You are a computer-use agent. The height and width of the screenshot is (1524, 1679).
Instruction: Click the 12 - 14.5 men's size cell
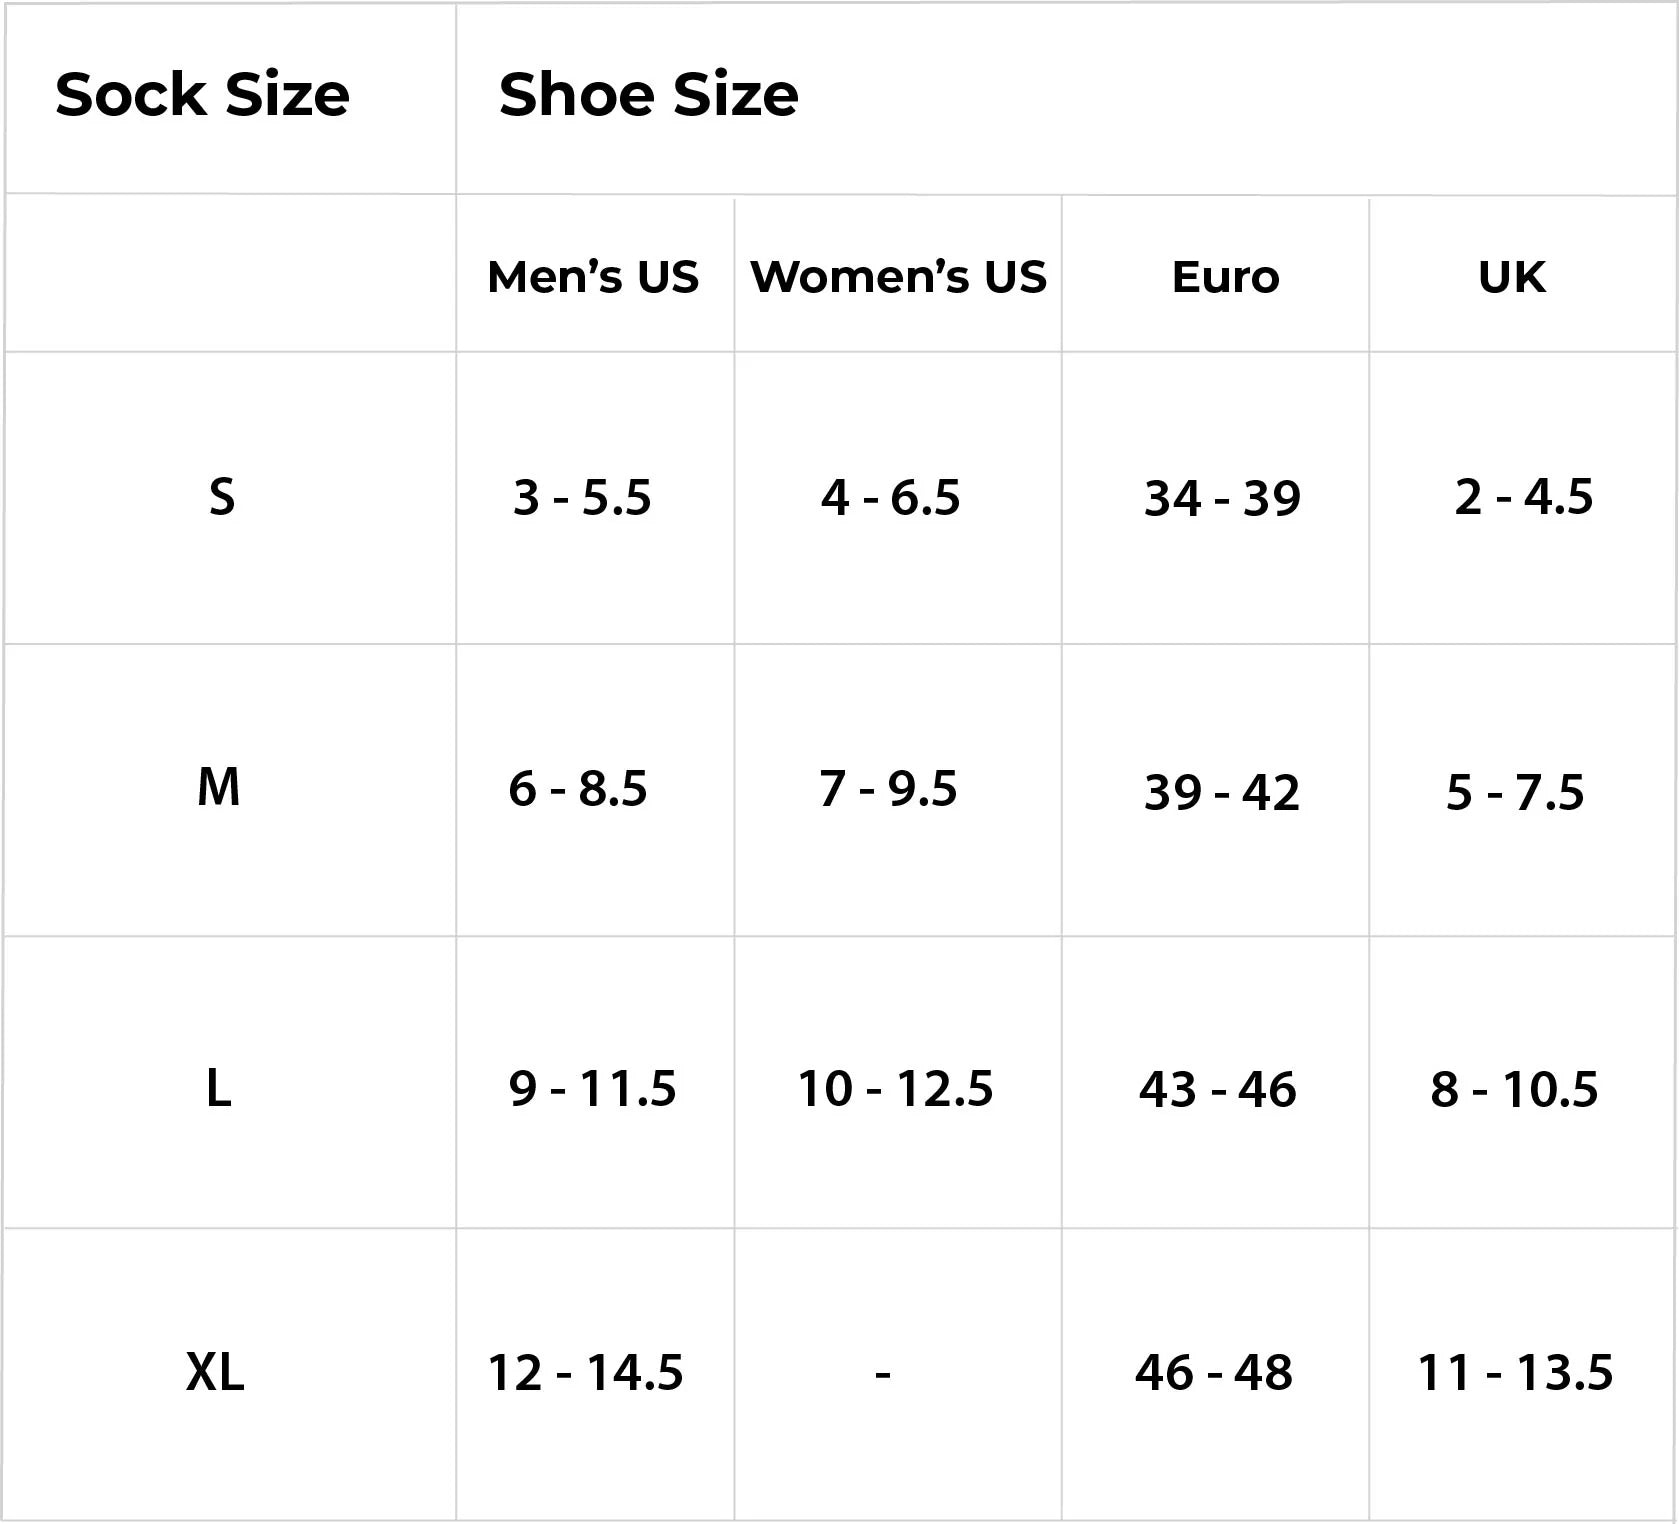585,1372
